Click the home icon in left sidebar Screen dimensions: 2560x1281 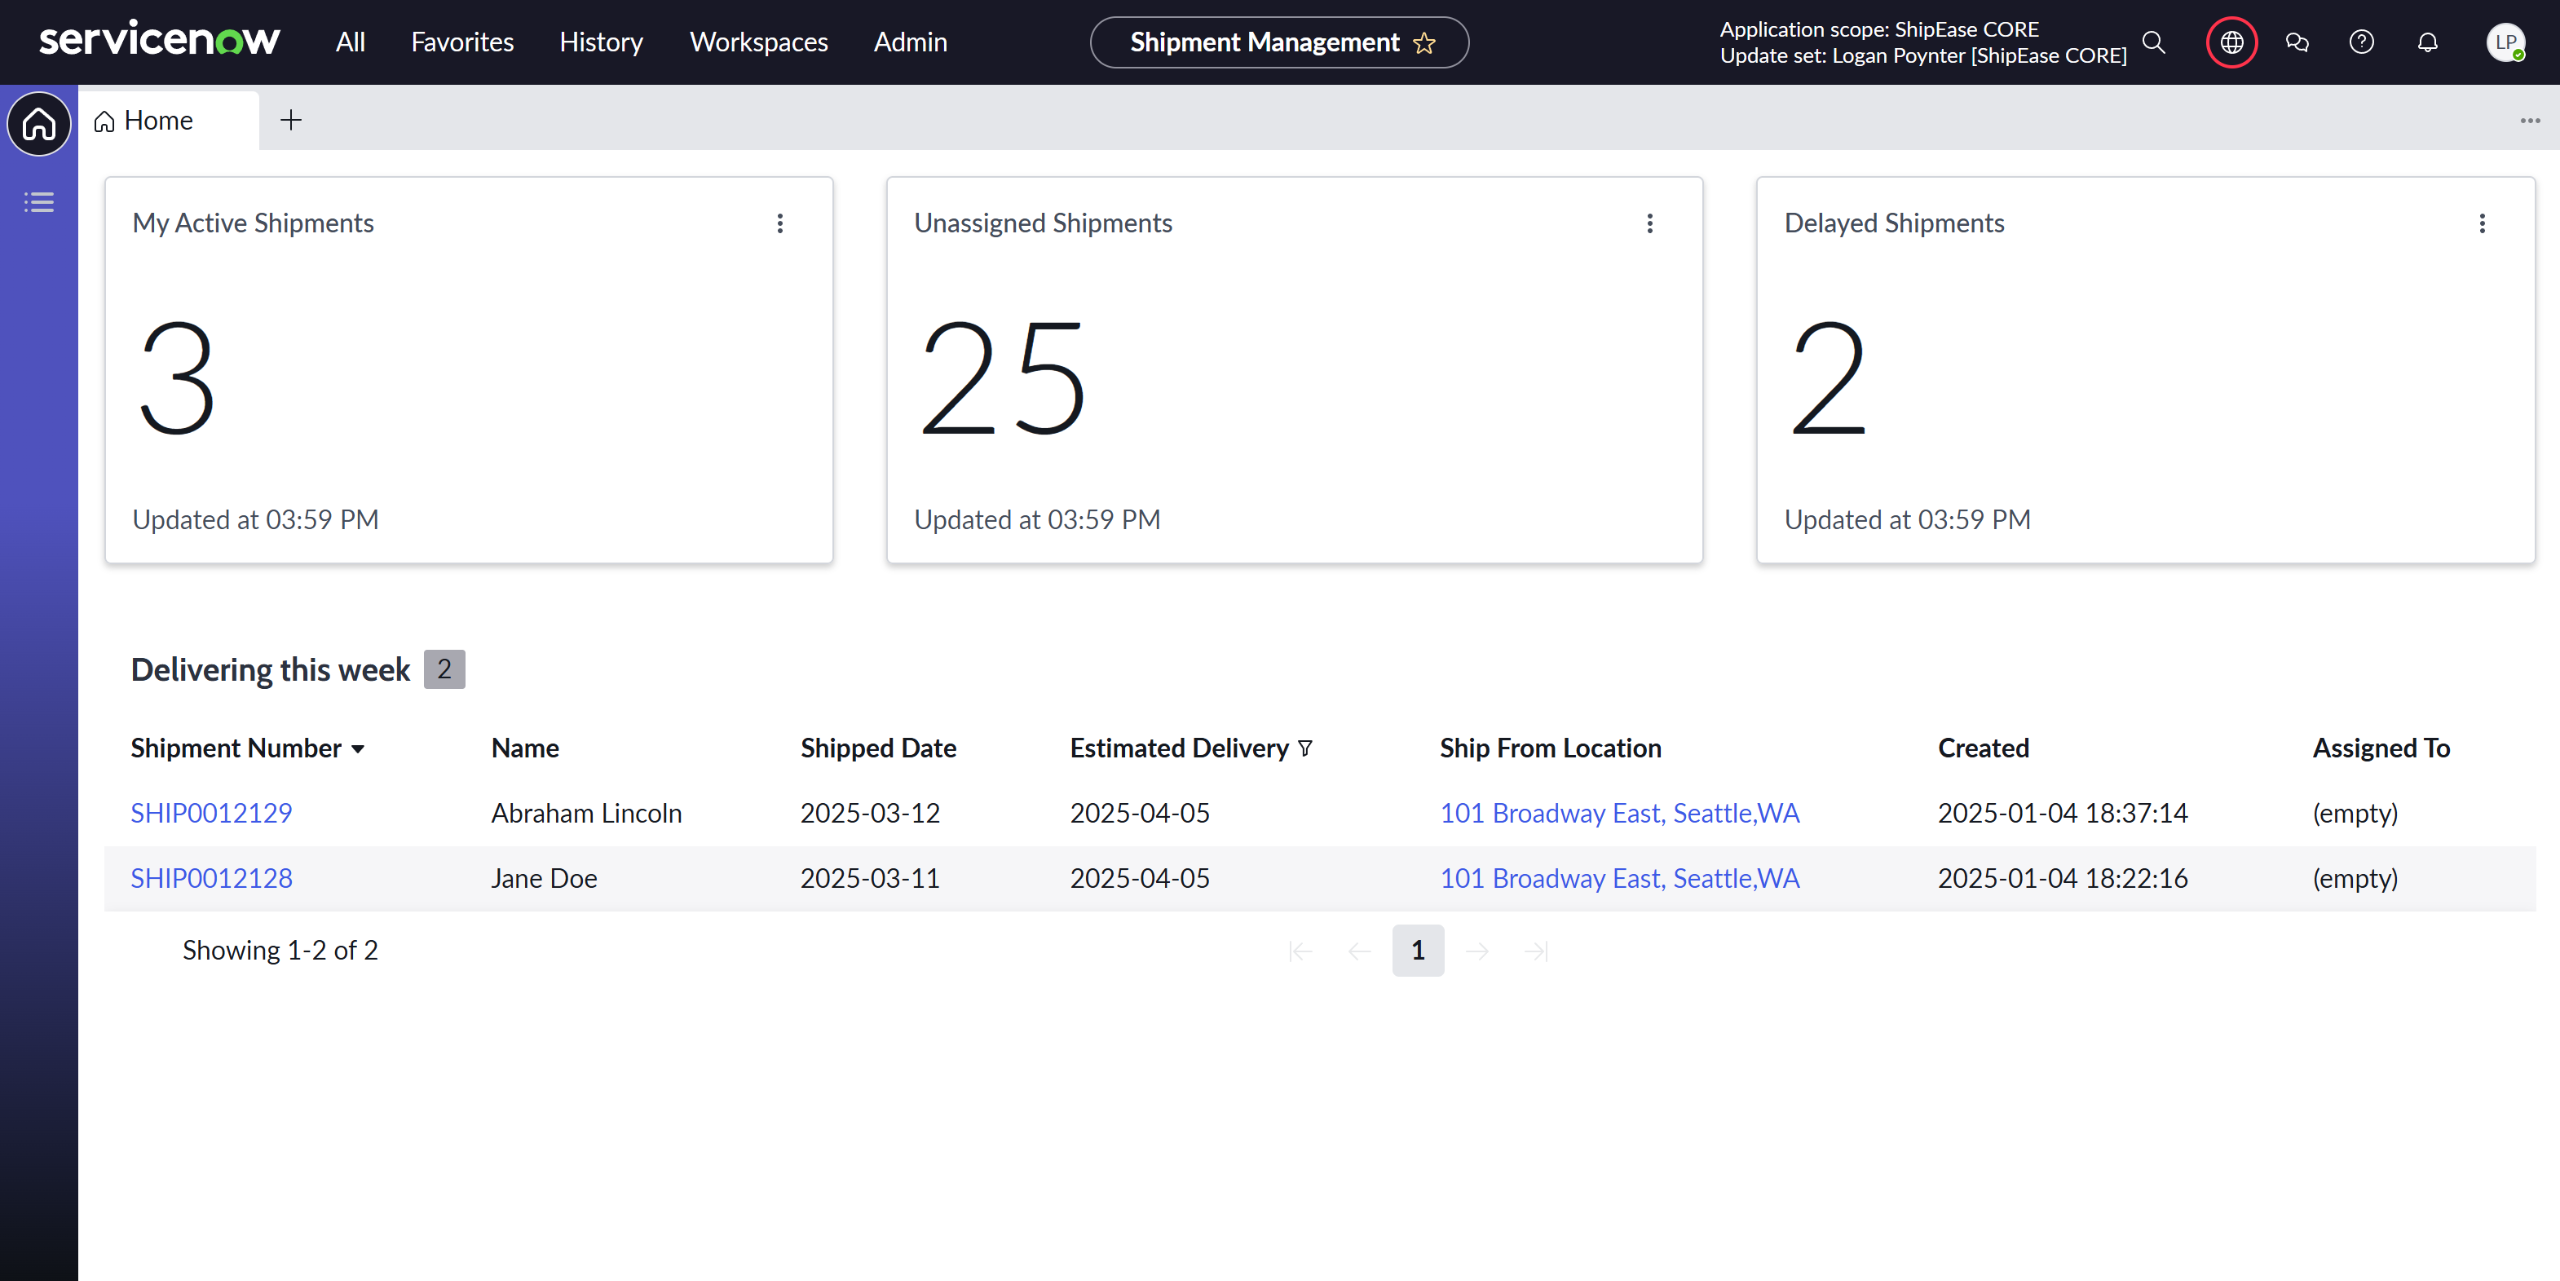[39, 124]
